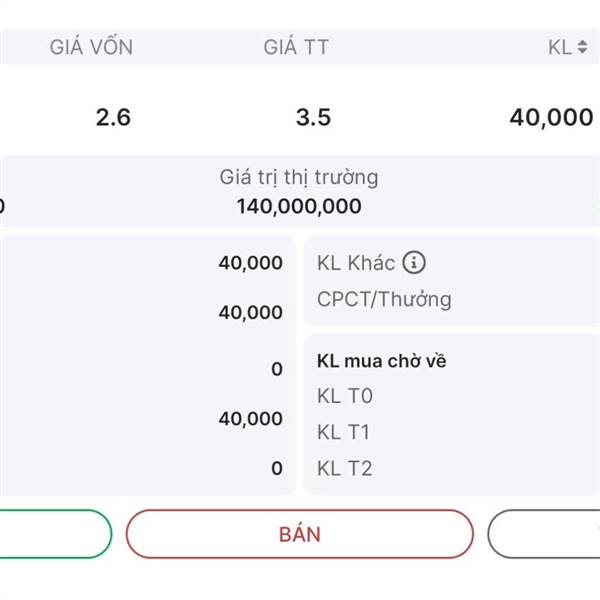Select the GIÁ VỐN column header
The height and width of the screenshot is (600, 600).
click(91, 47)
